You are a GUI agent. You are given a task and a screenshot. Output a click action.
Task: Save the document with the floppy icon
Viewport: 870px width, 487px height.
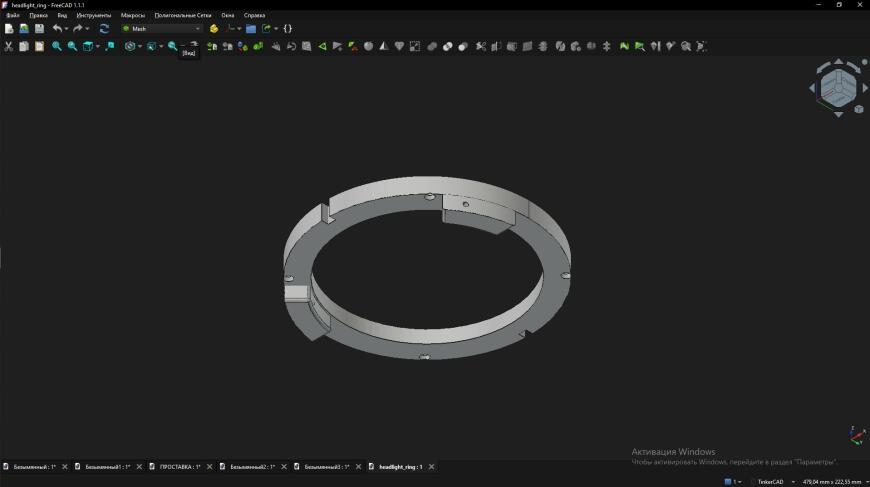coord(39,28)
